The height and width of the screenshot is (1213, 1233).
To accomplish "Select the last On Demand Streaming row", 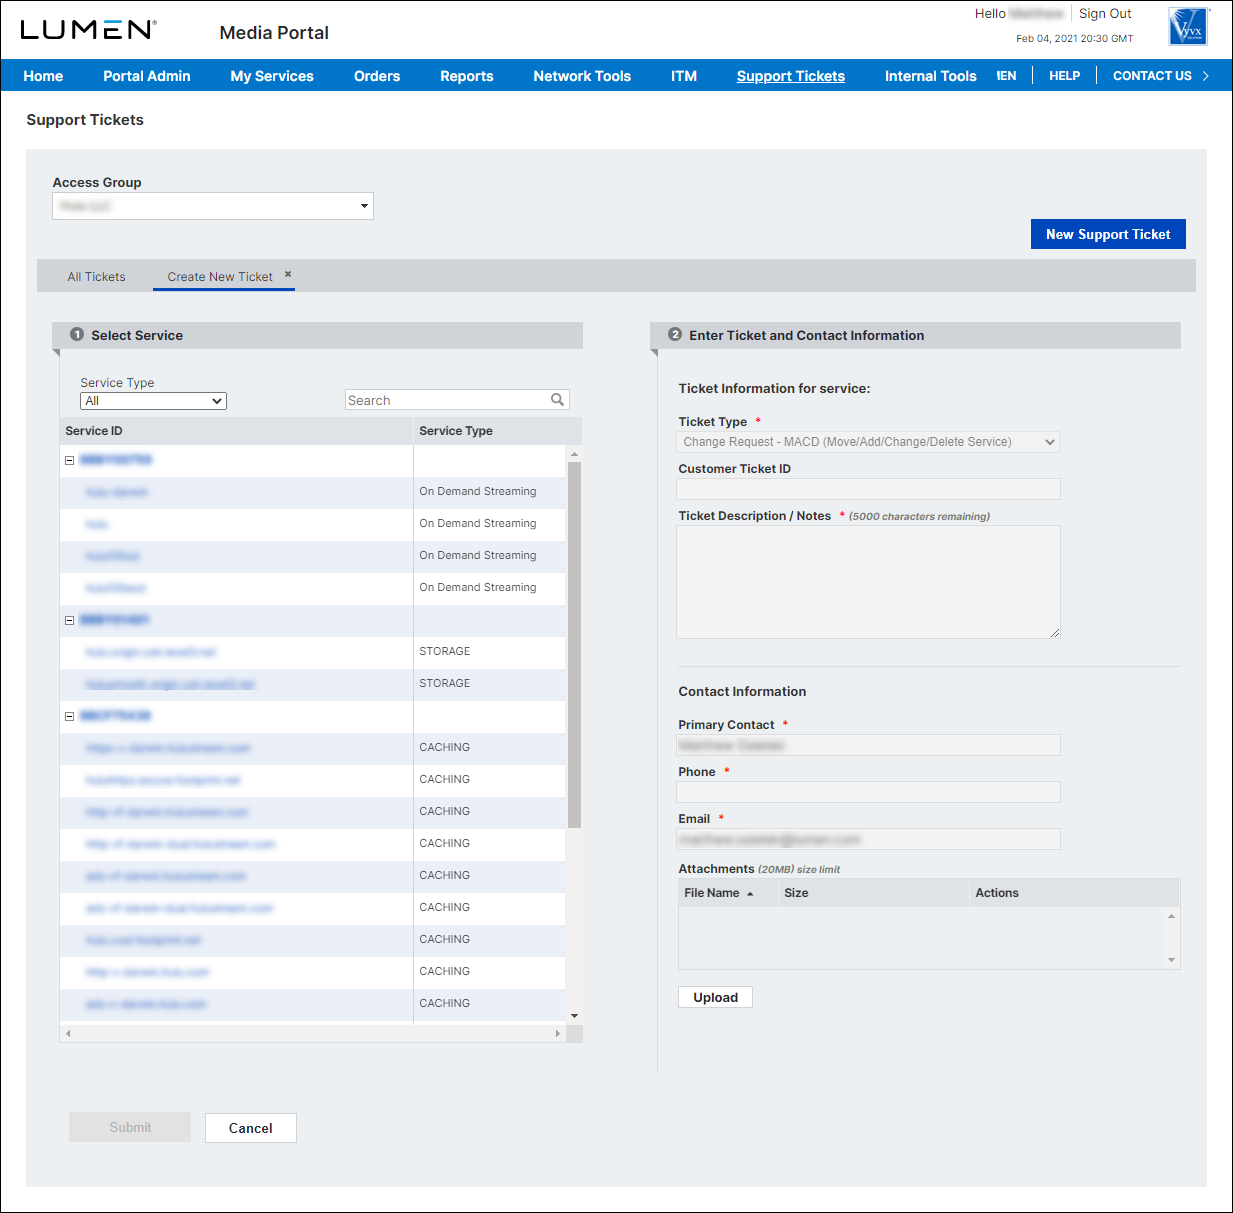I will [x=313, y=588].
